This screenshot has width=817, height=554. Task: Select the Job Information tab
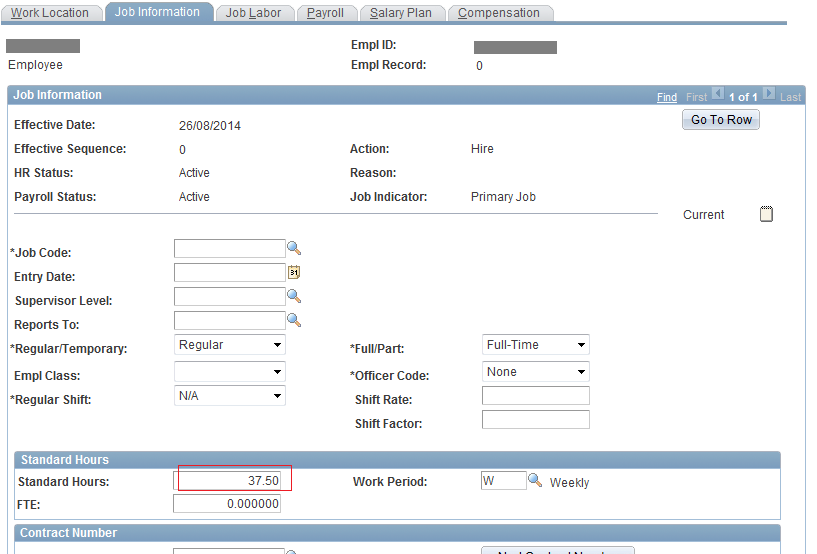point(157,12)
